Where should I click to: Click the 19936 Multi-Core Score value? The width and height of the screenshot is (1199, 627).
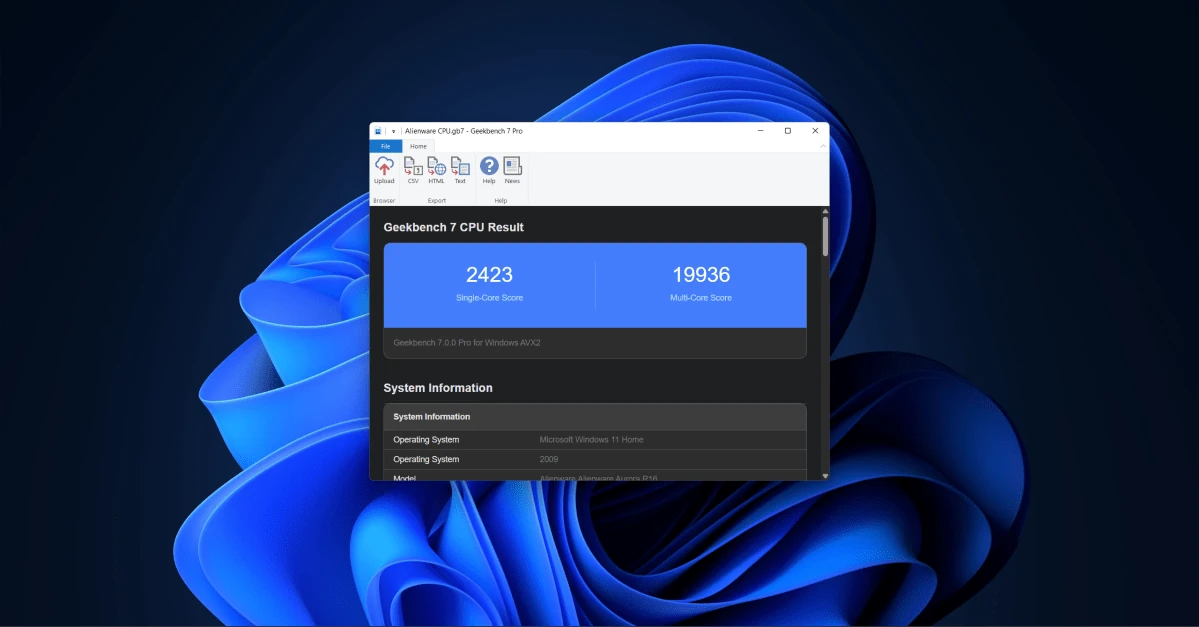(x=701, y=275)
